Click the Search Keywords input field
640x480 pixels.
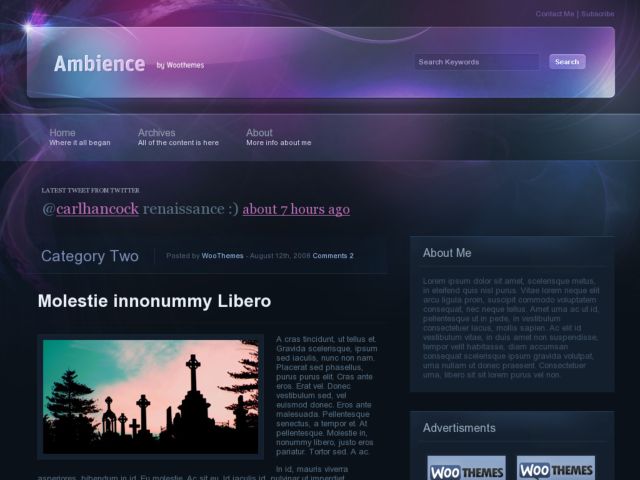pyautogui.click(x=477, y=62)
